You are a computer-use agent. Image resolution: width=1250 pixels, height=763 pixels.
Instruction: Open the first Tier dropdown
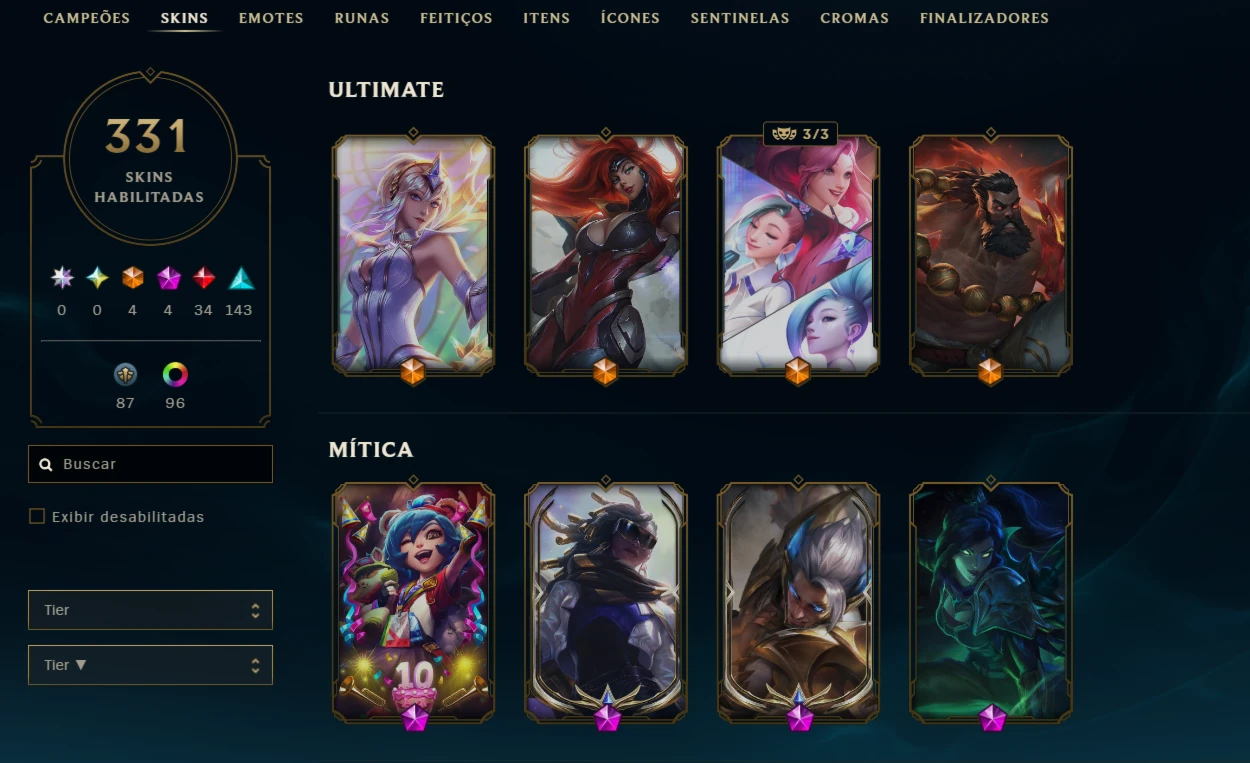150,610
